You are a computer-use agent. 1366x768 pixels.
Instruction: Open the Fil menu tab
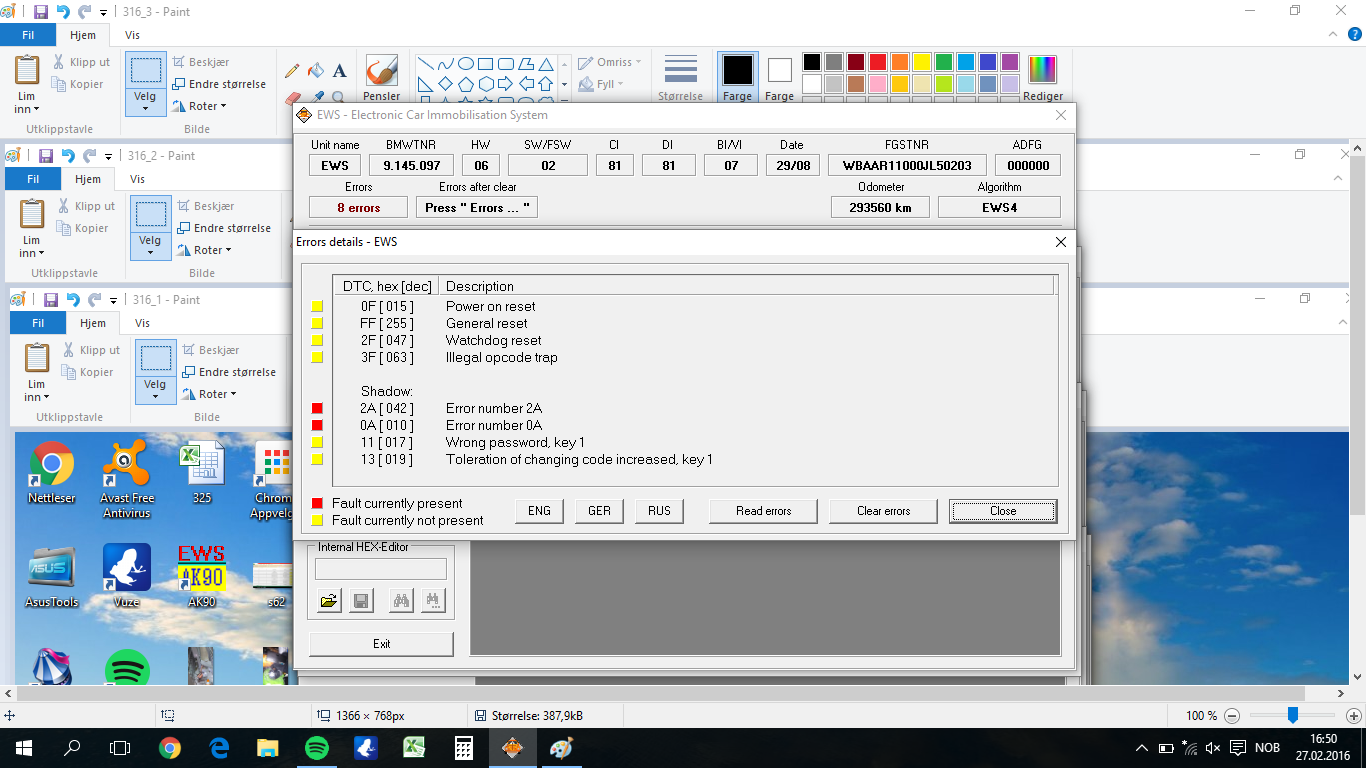point(28,34)
